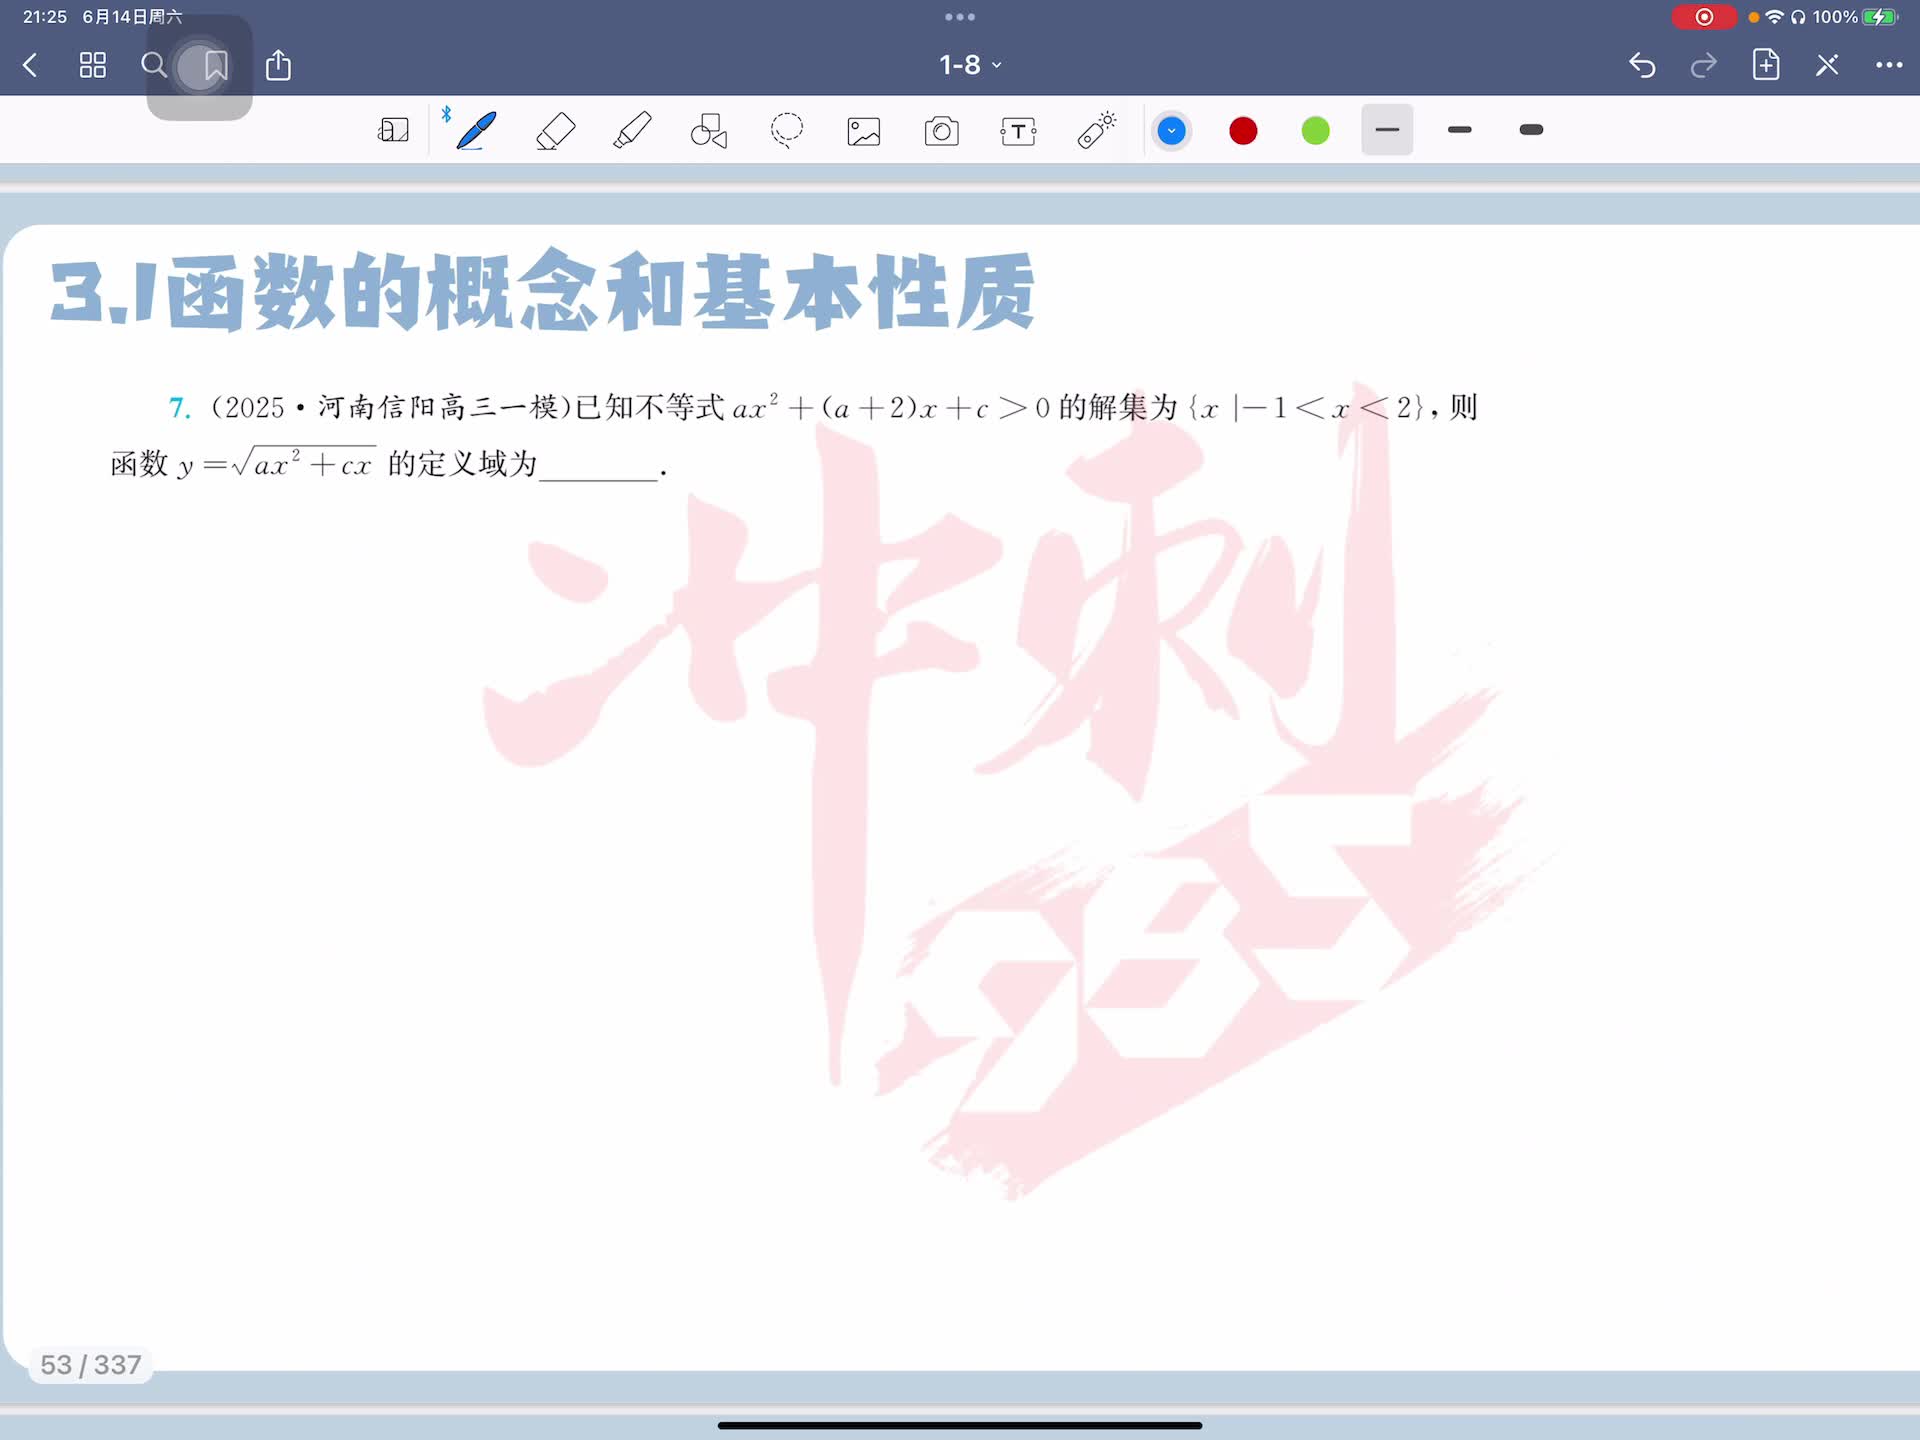
Task: Select the Pen tool
Action: click(x=476, y=131)
